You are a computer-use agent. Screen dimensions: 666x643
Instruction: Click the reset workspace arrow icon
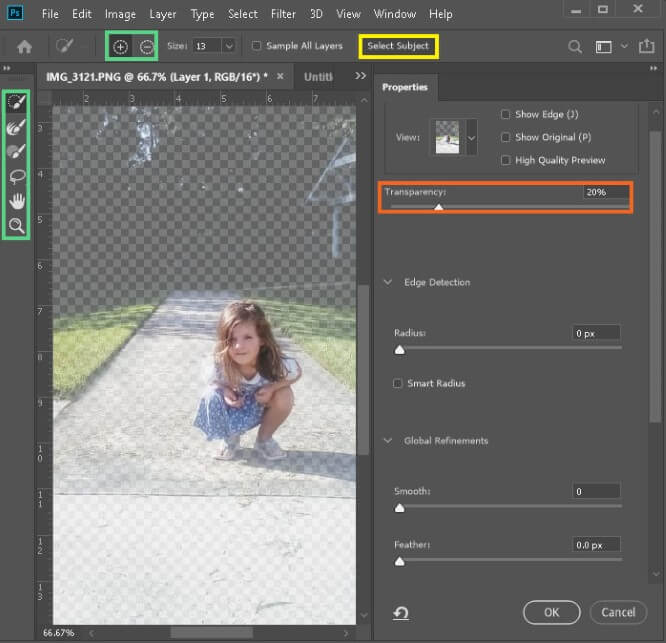[x=401, y=613]
